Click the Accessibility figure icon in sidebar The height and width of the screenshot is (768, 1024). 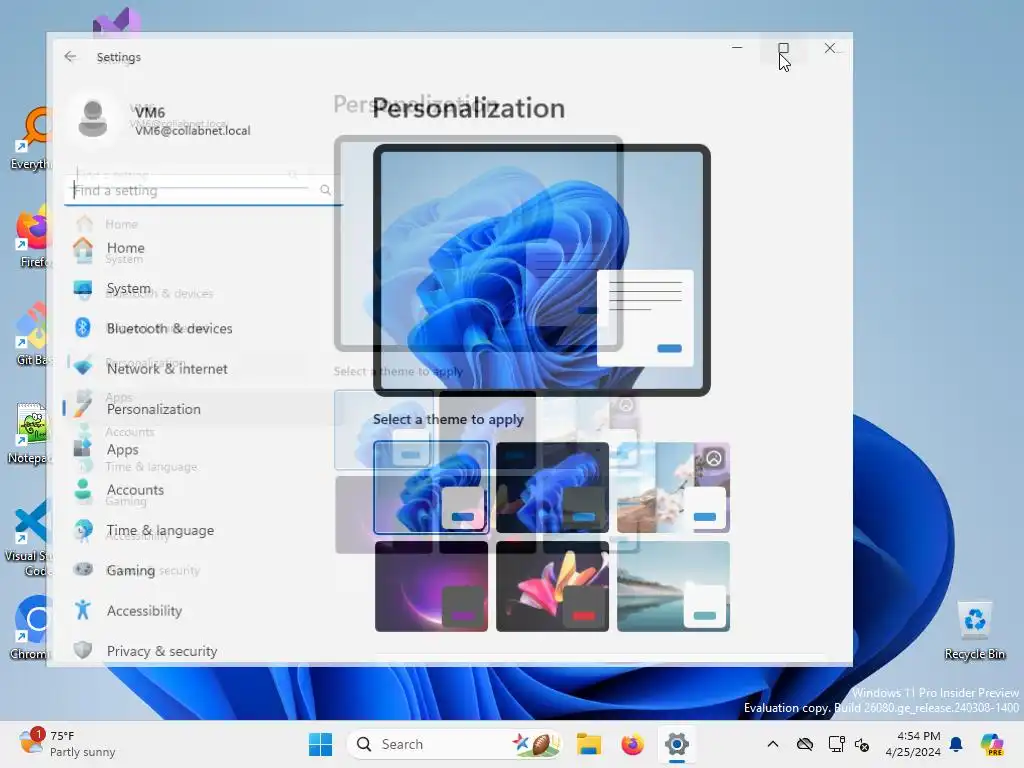tap(83, 610)
